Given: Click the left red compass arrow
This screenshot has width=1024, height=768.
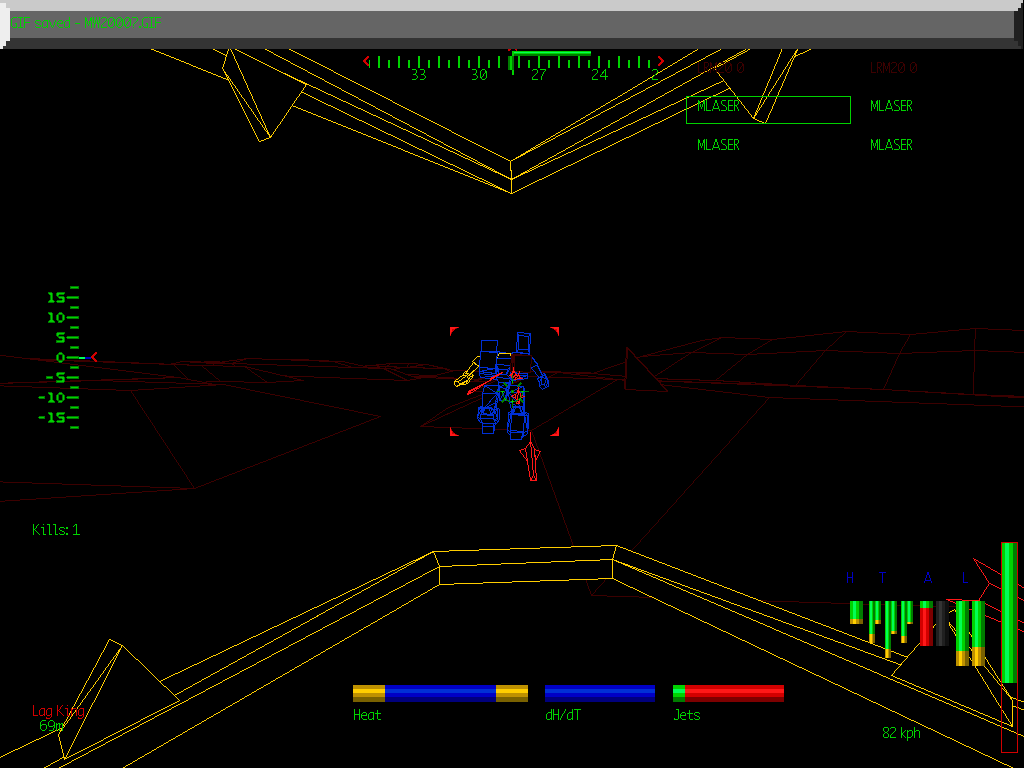Looking at the screenshot, I should [368, 60].
